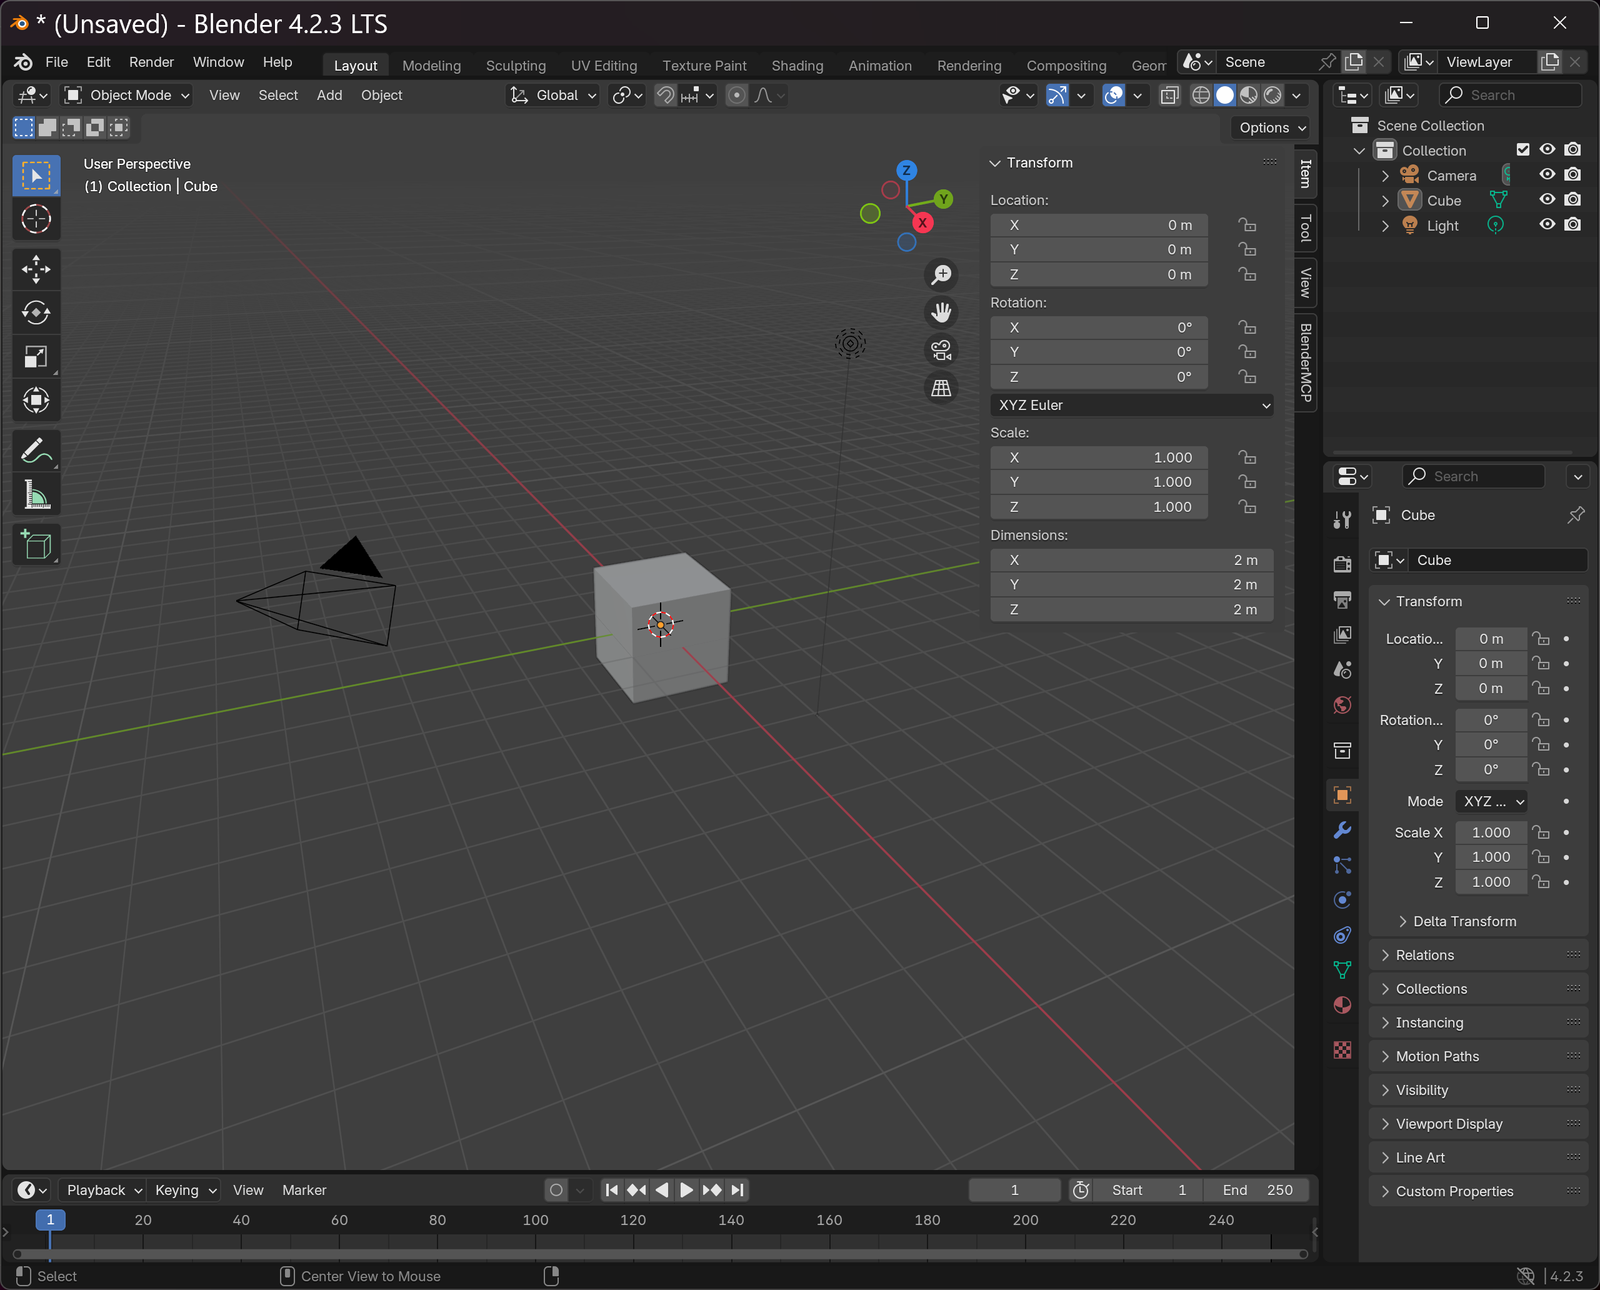Screen dimensions: 1600x1290
Task: Select the Select Box tool
Action: pos(36,176)
